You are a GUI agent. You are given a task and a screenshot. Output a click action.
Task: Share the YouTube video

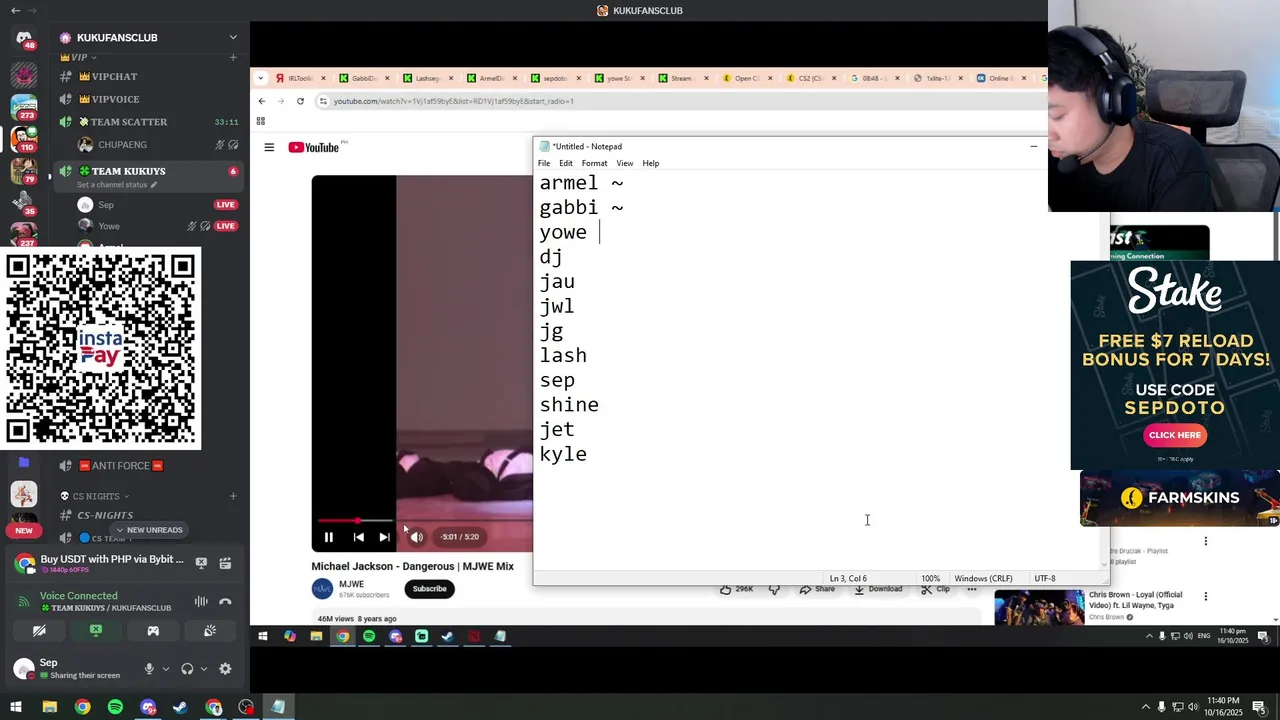point(817,589)
